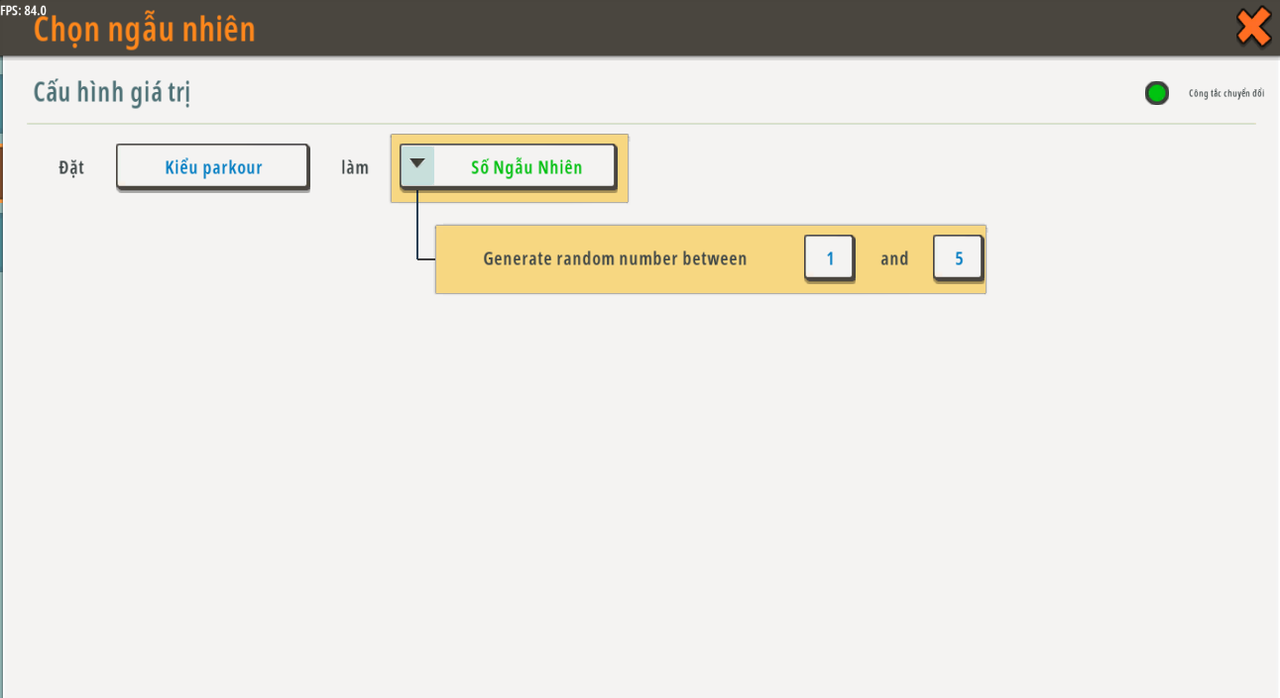The width and height of the screenshot is (1280, 698).
Task: Click the làm label before the dropdown
Action: click(x=355, y=167)
